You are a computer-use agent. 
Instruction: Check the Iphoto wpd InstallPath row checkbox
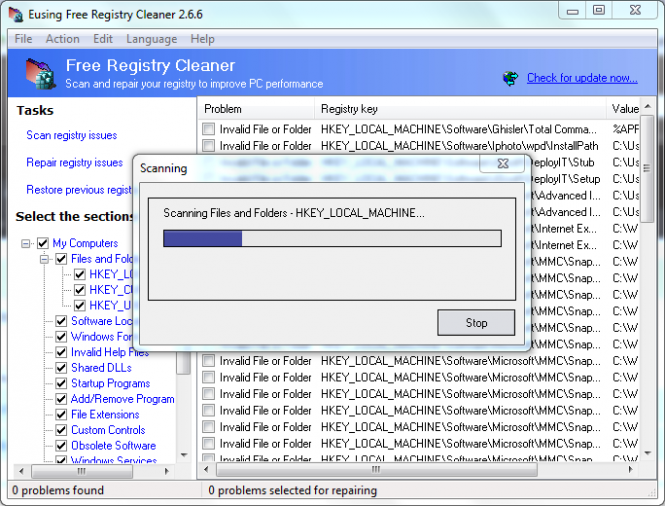(x=209, y=145)
